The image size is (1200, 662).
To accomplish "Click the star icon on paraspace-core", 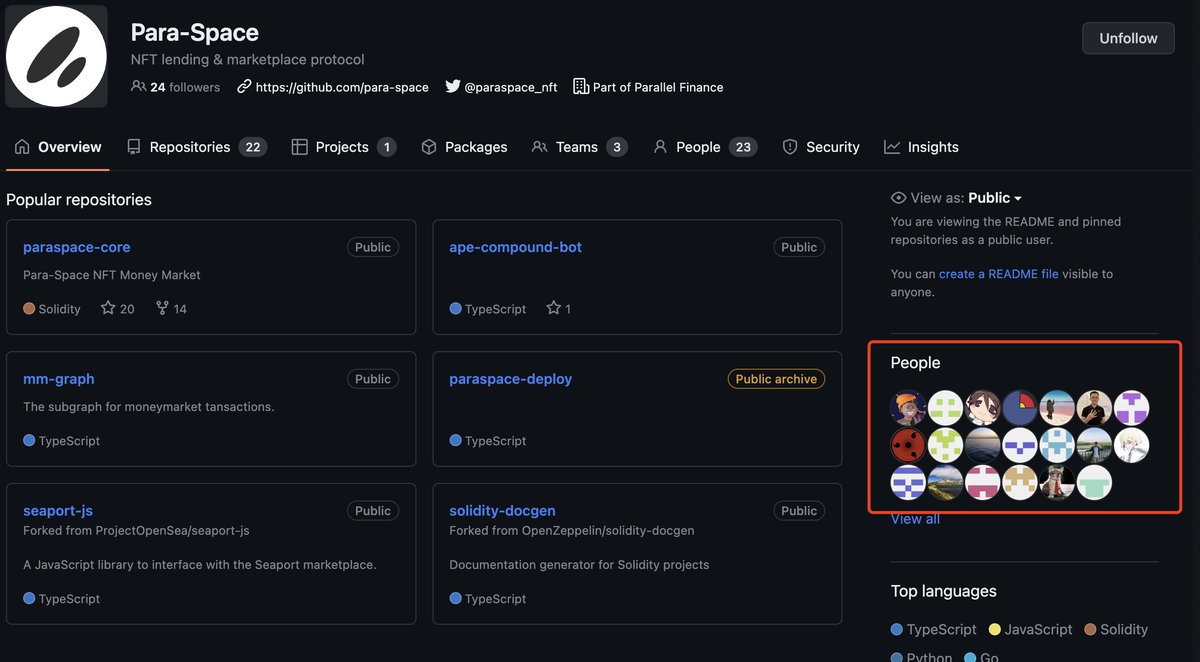I will [x=106, y=308].
